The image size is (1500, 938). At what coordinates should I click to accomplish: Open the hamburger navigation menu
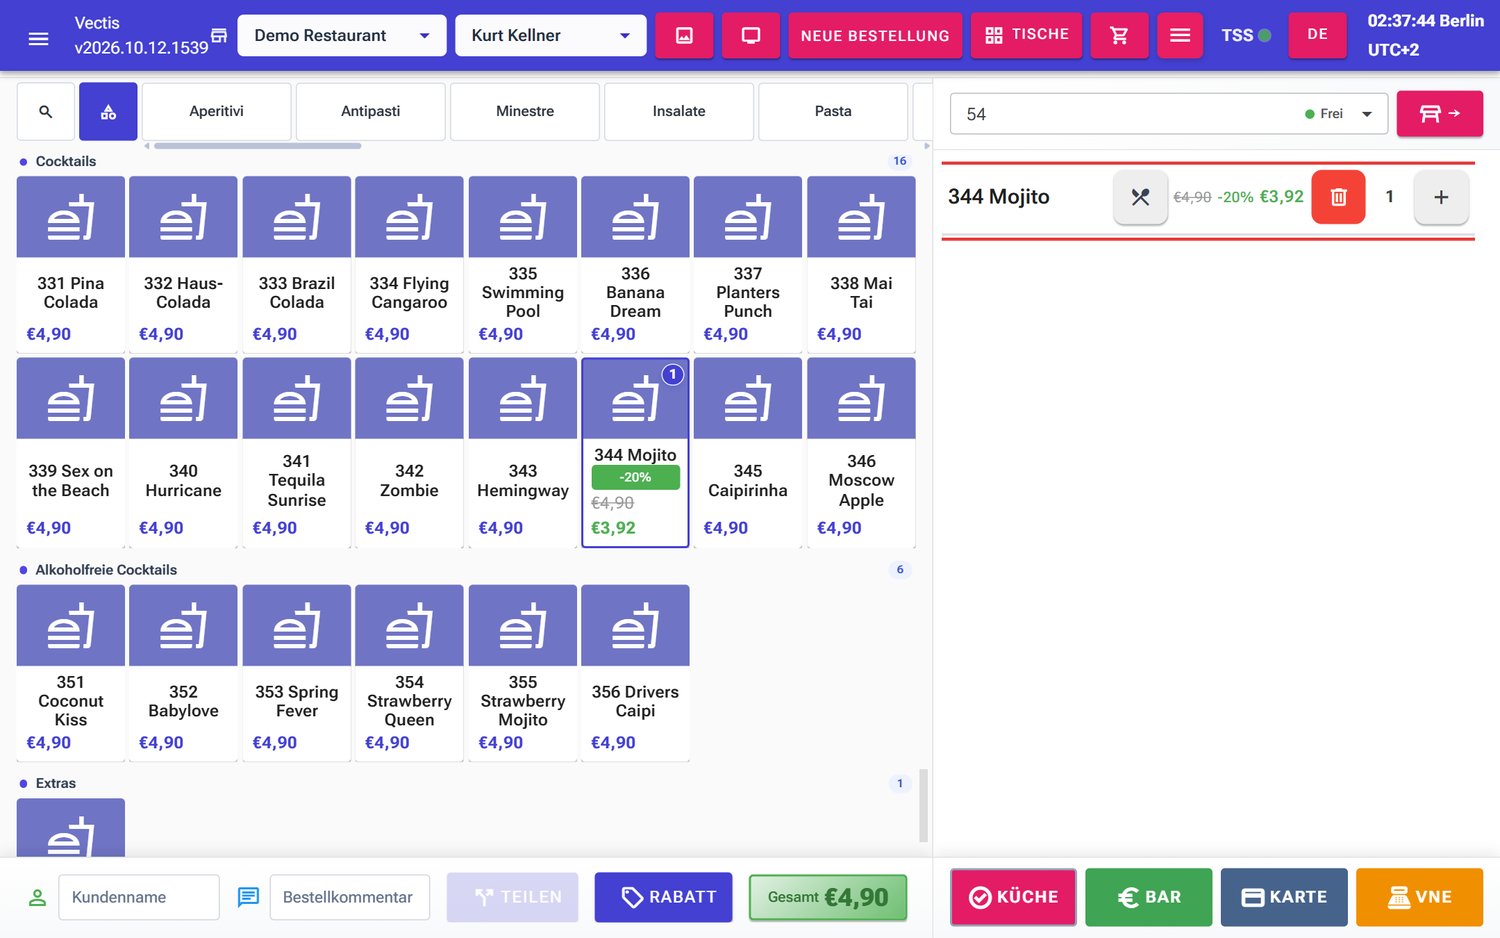coord(39,38)
